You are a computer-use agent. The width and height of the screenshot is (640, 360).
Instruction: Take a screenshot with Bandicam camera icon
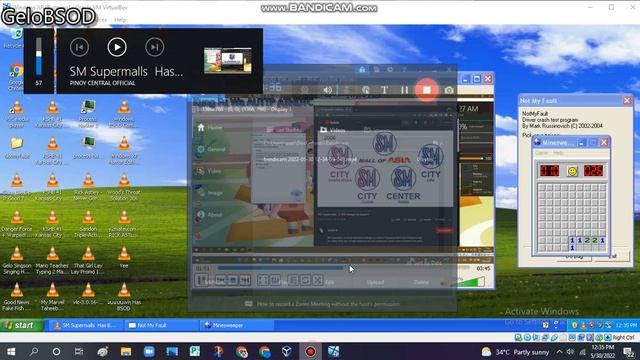(x=449, y=90)
